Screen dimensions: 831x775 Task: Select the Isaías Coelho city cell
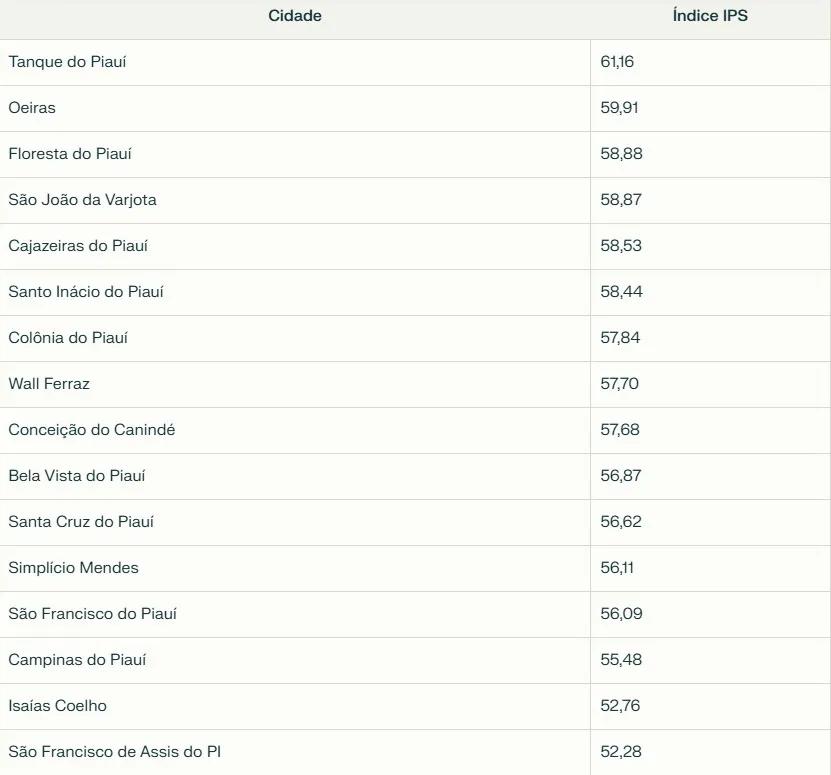click(57, 706)
